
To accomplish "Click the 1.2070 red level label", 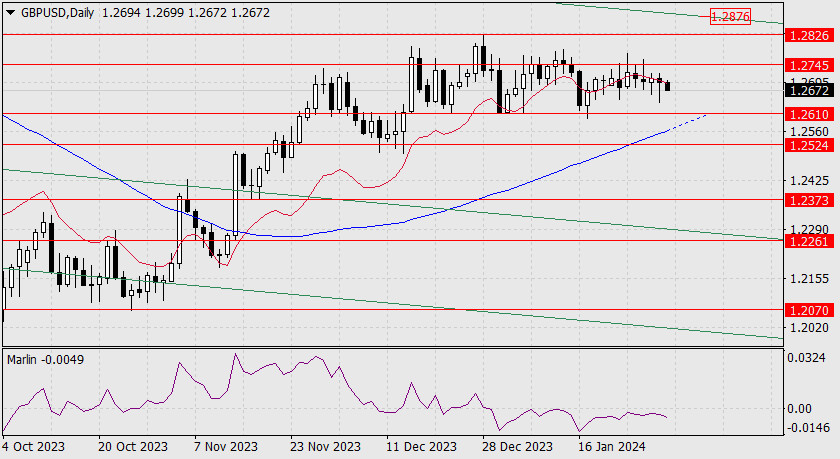I will point(809,310).
